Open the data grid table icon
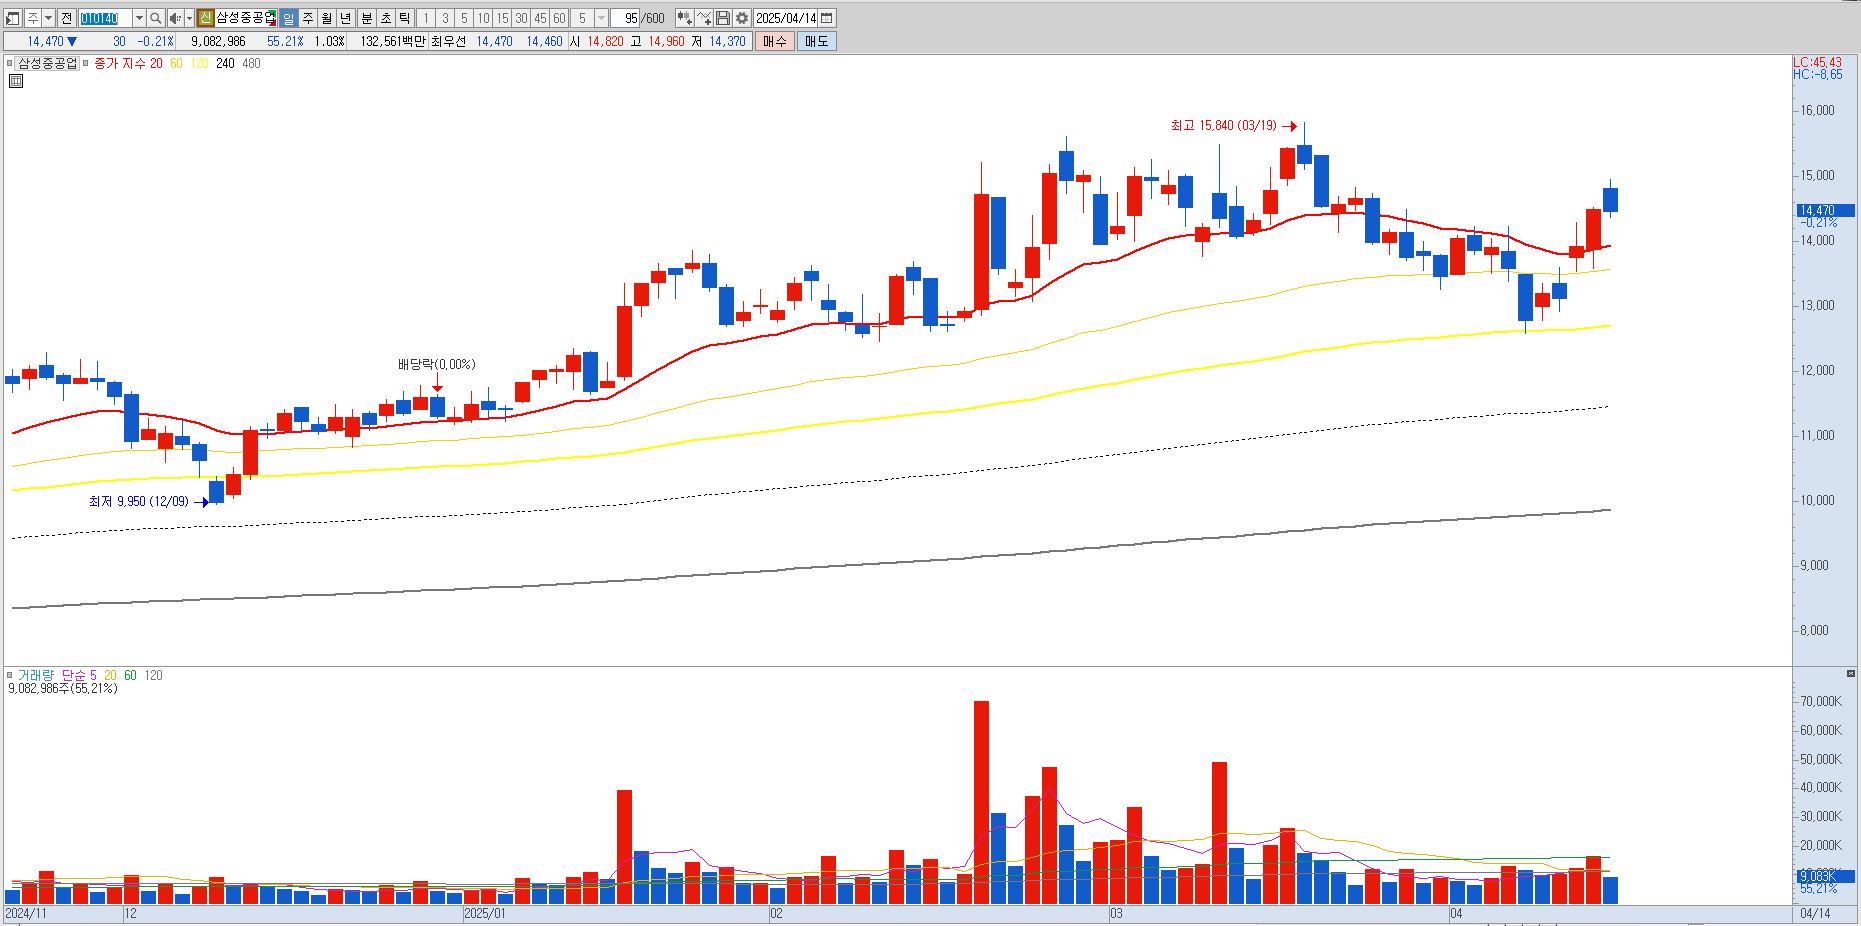 (x=16, y=81)
